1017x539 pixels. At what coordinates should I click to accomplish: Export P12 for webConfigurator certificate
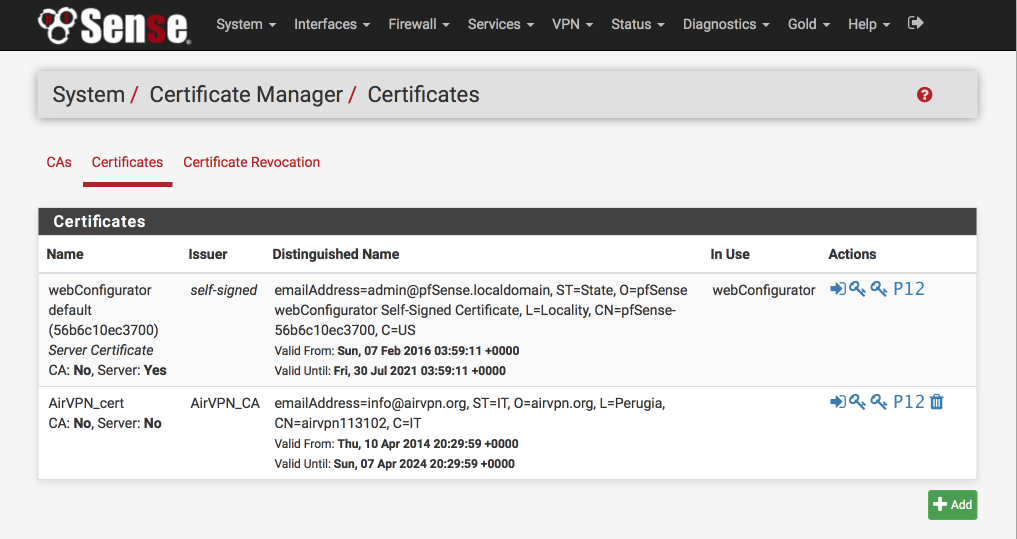909,289
